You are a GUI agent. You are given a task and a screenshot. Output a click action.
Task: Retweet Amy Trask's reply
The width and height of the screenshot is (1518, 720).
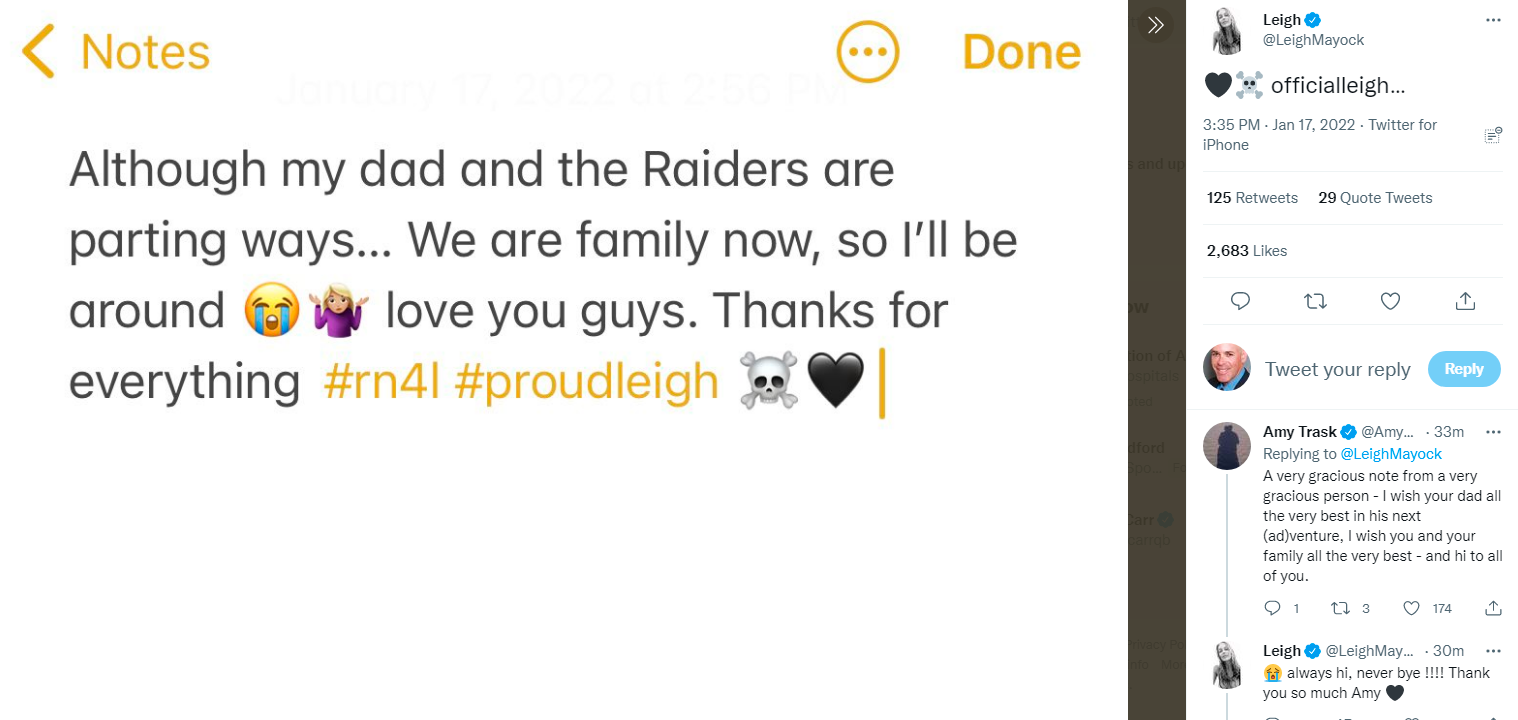point(1341,608)
